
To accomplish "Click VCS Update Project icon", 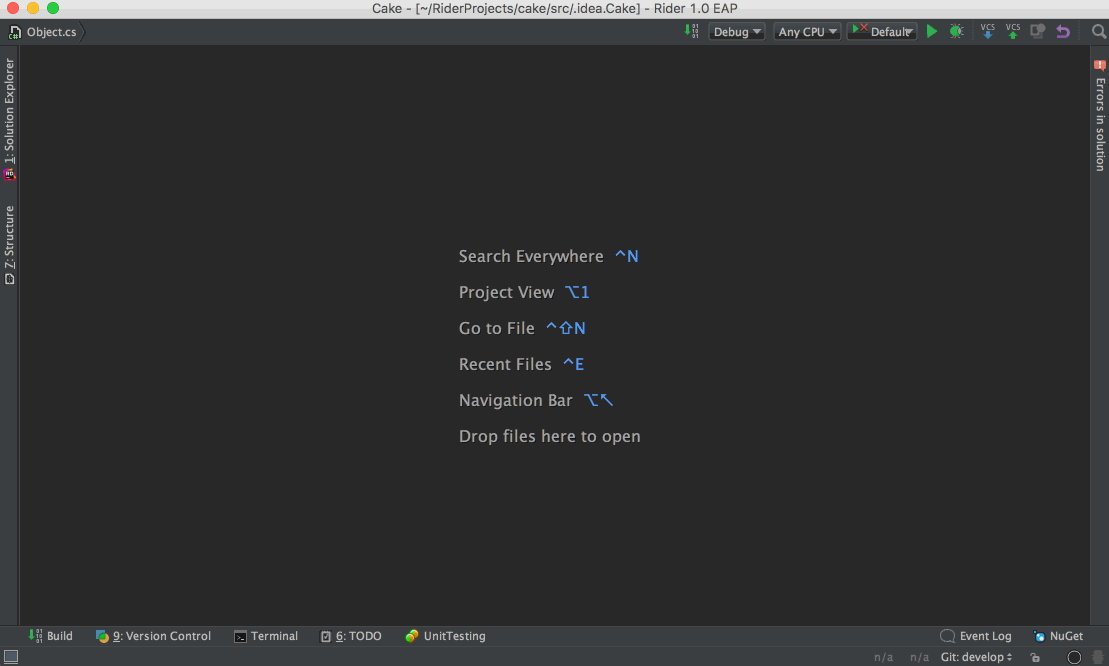I will (x=987, y=31).
